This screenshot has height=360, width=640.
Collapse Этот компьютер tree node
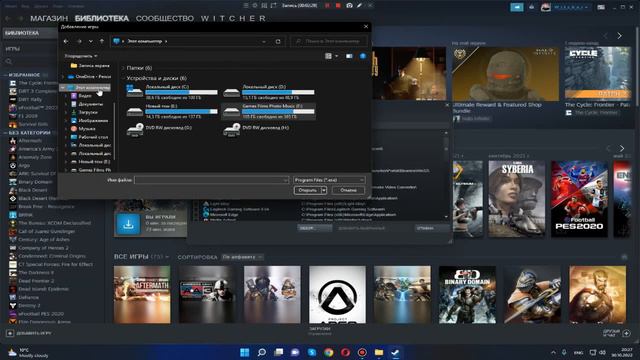(x=63, y=87)
